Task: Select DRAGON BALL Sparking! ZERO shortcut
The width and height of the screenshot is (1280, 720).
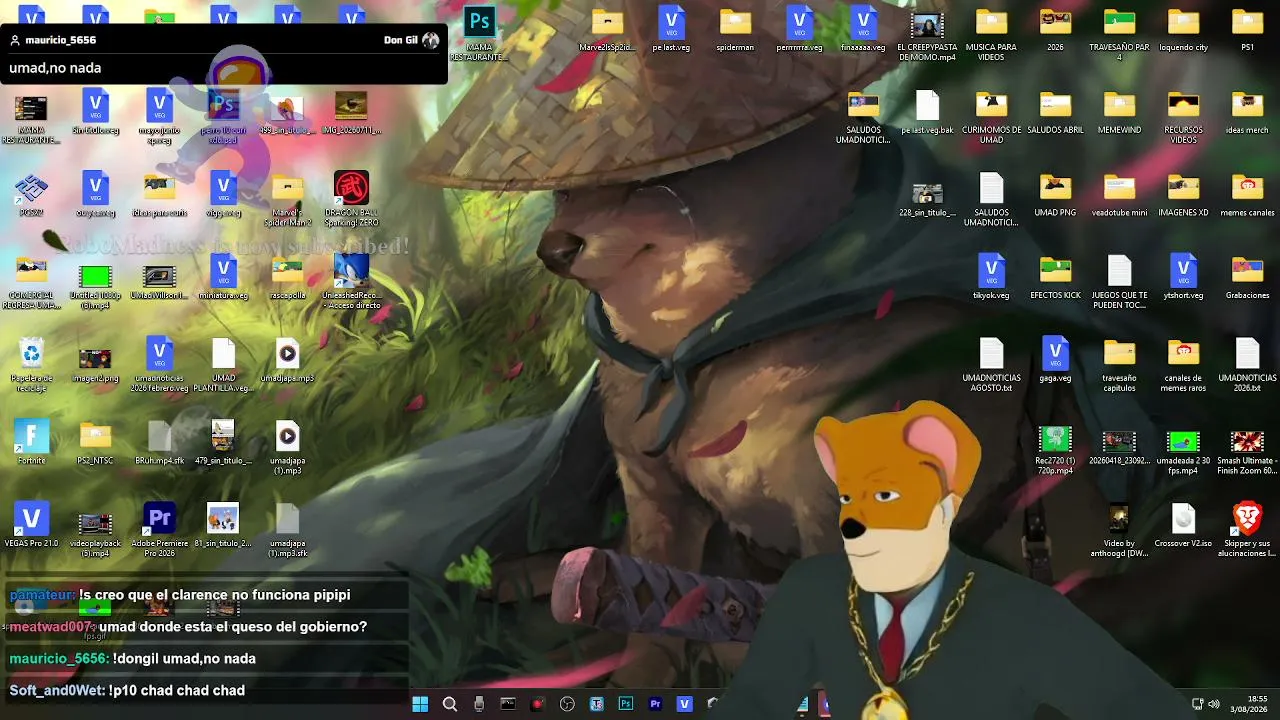Action: pos(351,198)
